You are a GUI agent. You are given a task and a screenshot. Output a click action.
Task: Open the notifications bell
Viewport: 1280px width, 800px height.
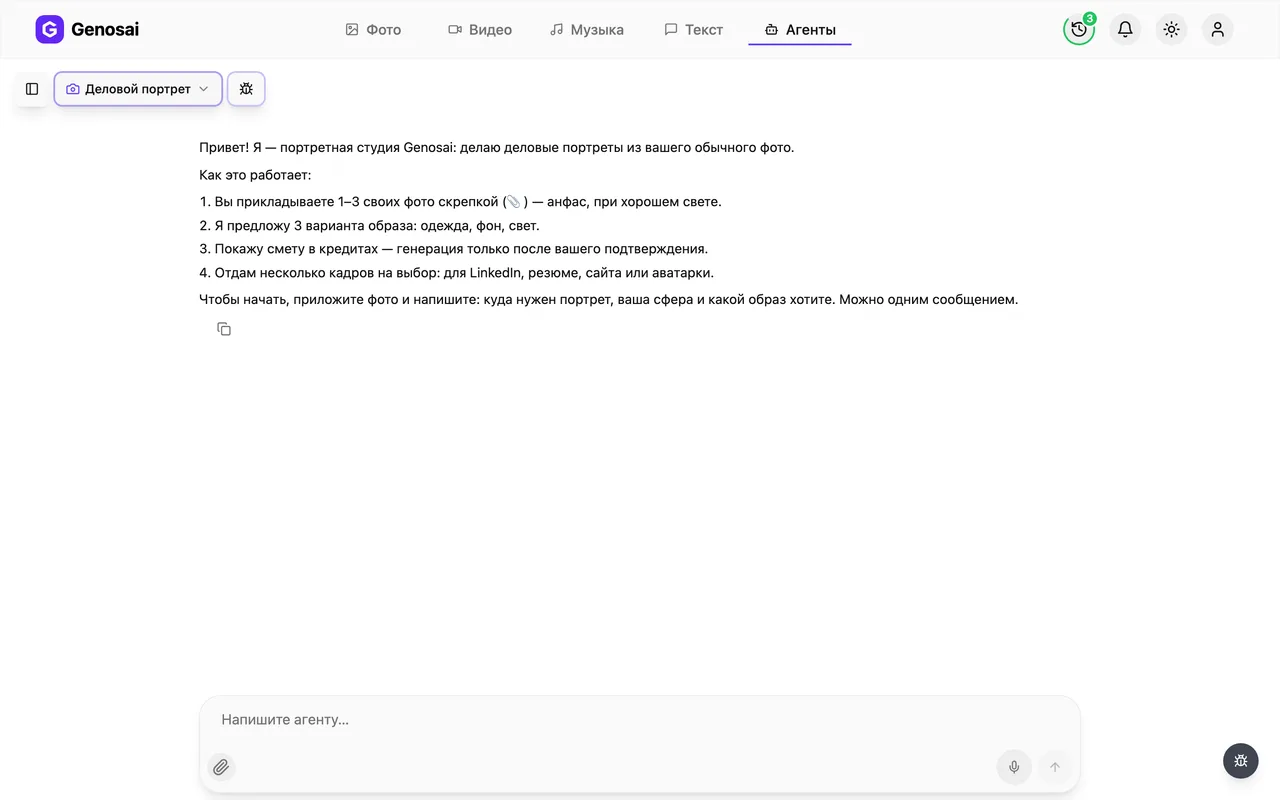[x=1125, y=29]
